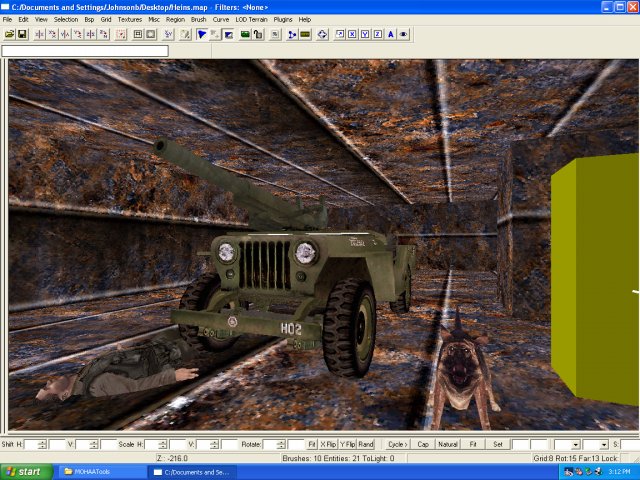
Task: Click the Cap button
Action: [x=423, y=444]
